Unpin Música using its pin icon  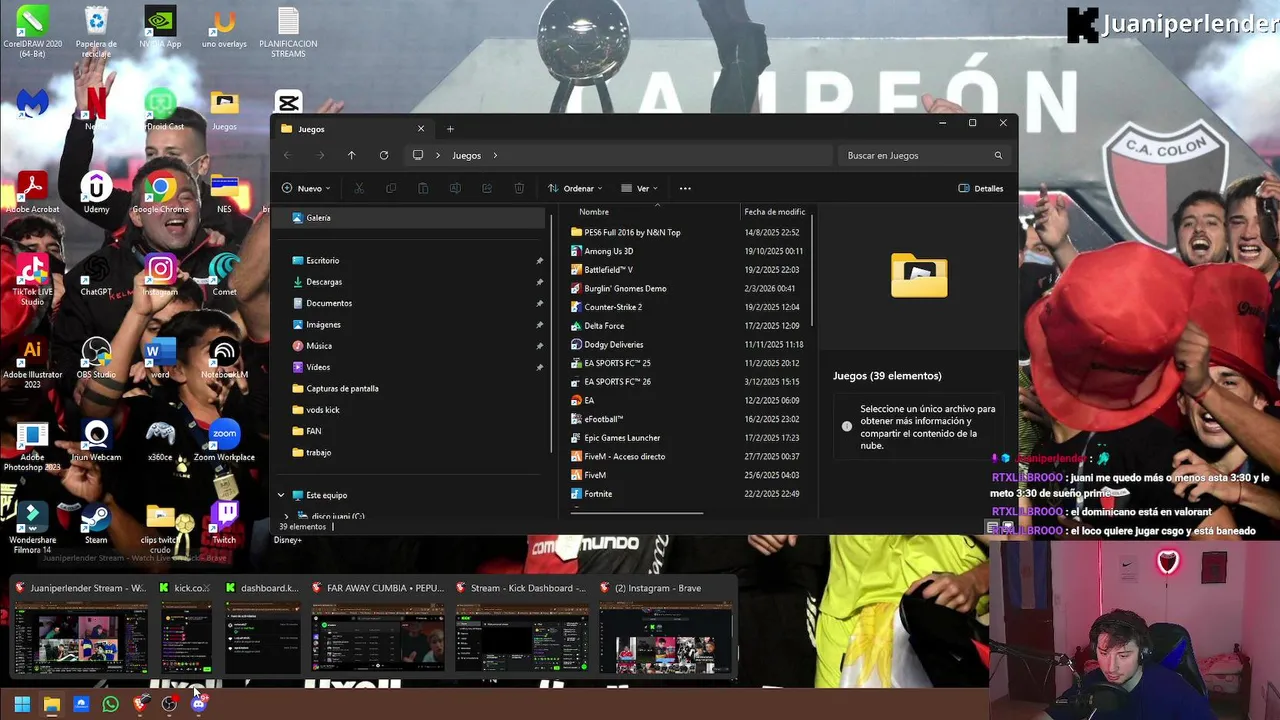(x=539, y=346)
